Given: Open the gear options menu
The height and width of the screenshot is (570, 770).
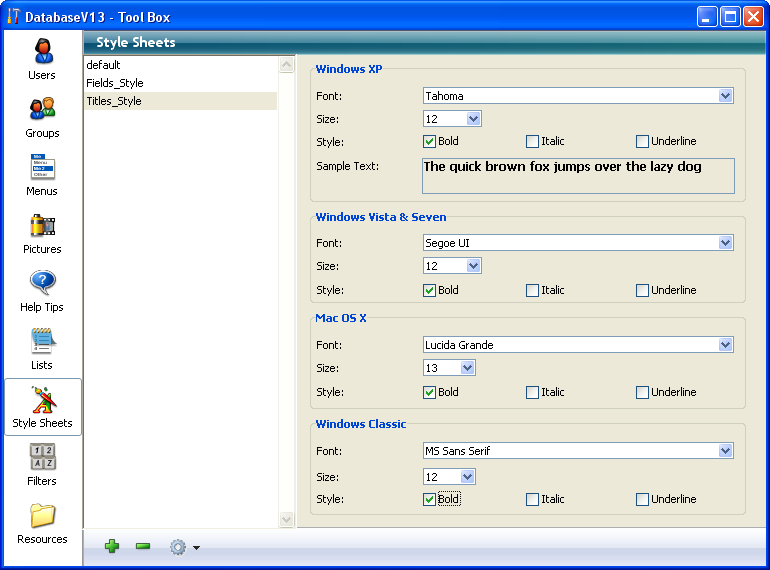Looking at the screenshot, I should click(183, 547).
